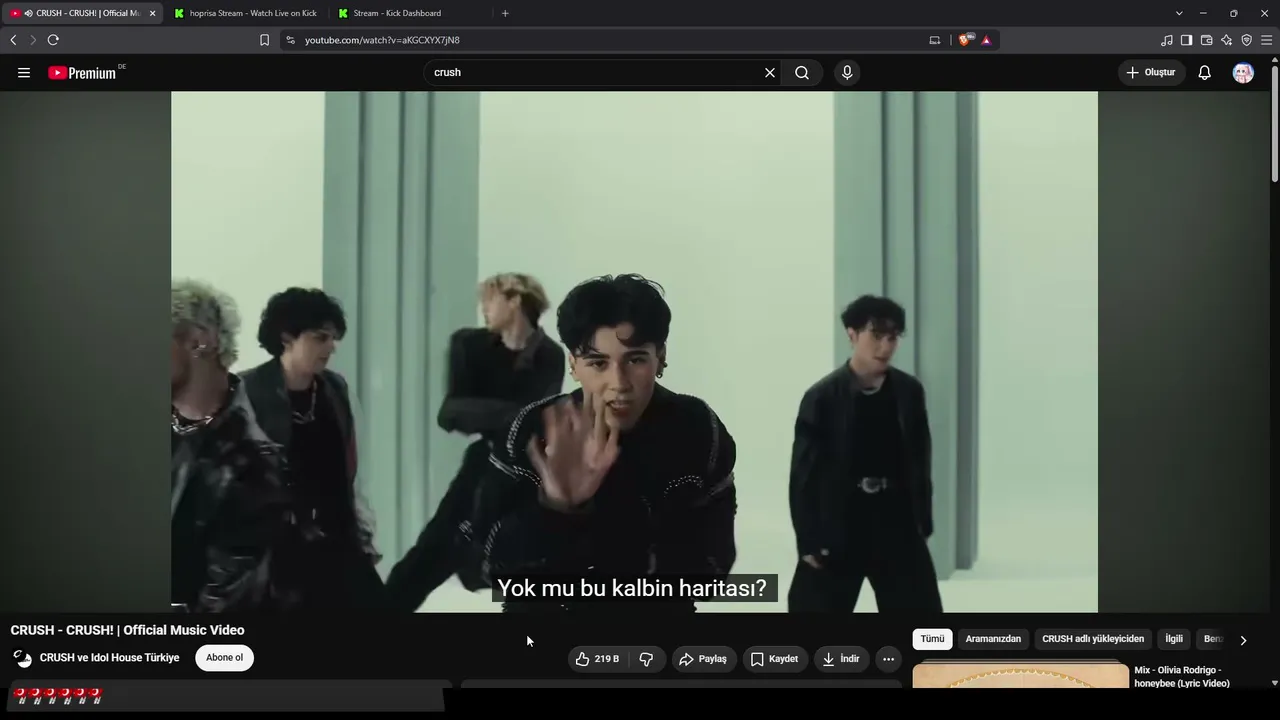The height and width of the screenshot is (720, 1280).
Task: Open the YouTube guide hamburger menu
Action: point(24,72)
